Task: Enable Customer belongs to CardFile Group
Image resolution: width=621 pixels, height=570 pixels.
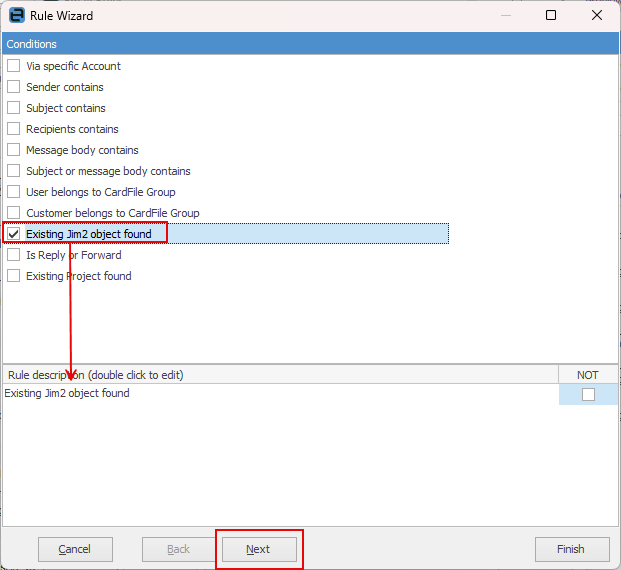Action: tap(13, 213)
